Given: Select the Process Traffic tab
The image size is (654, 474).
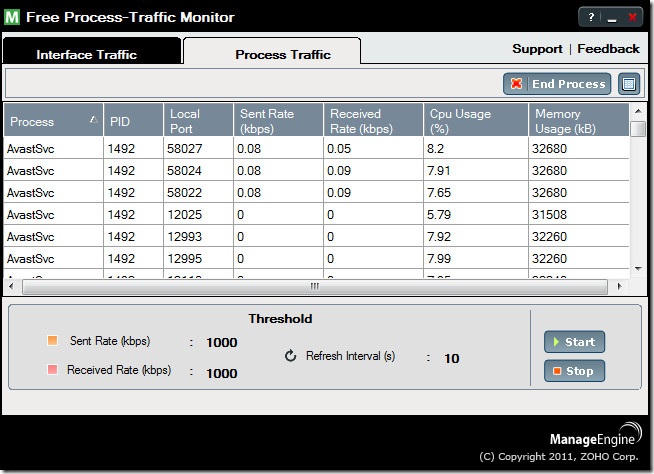Looking at the screenshot, I should click(x=272, y=51).
